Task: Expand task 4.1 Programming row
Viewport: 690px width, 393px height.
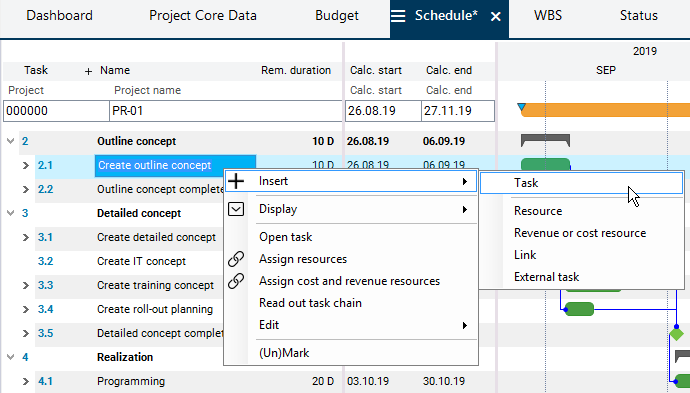Action: click(26, 381)
